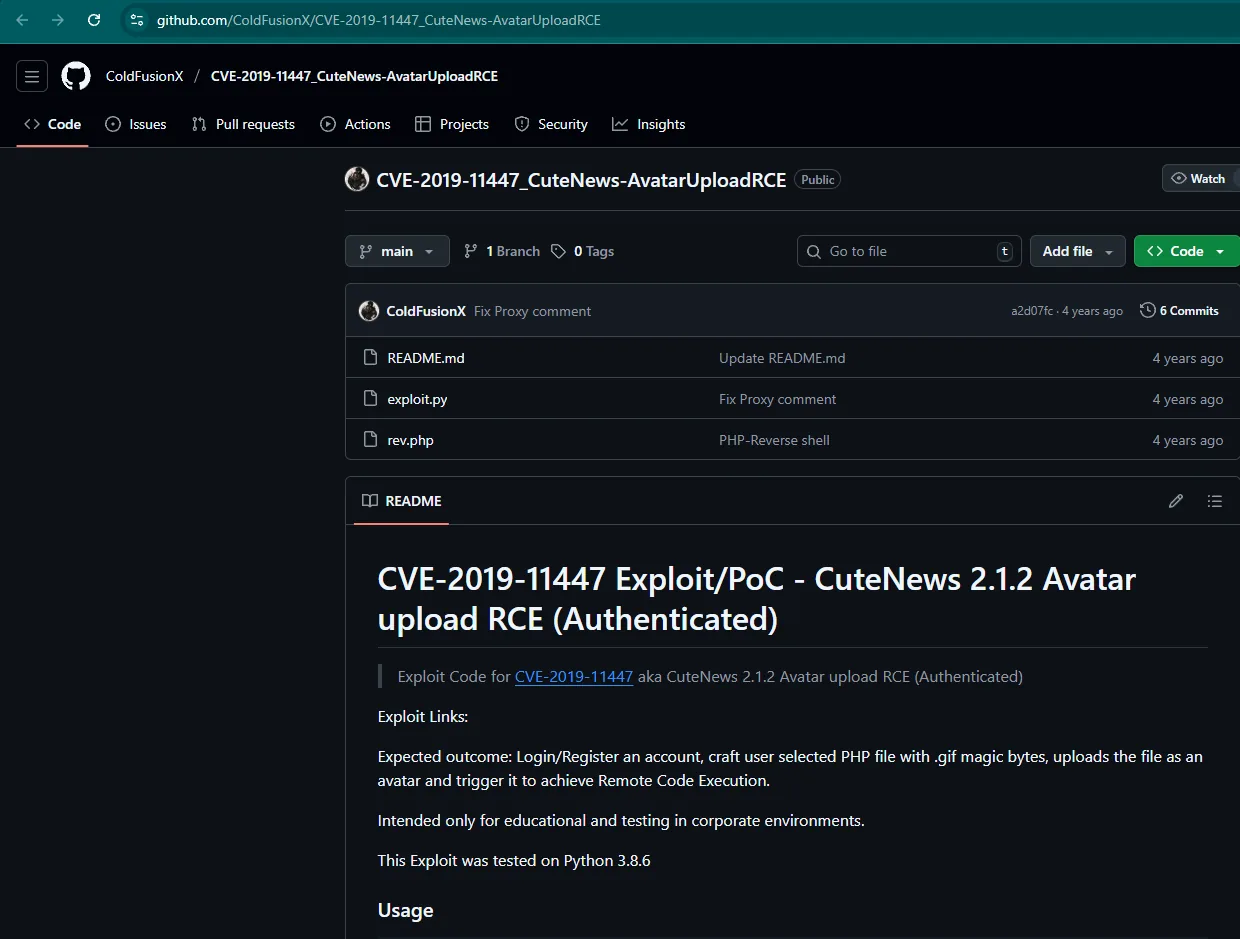This screenshot has width=1240, height=939.
Task: Edit README with the pencil icon
Action: coord(1176,501)
